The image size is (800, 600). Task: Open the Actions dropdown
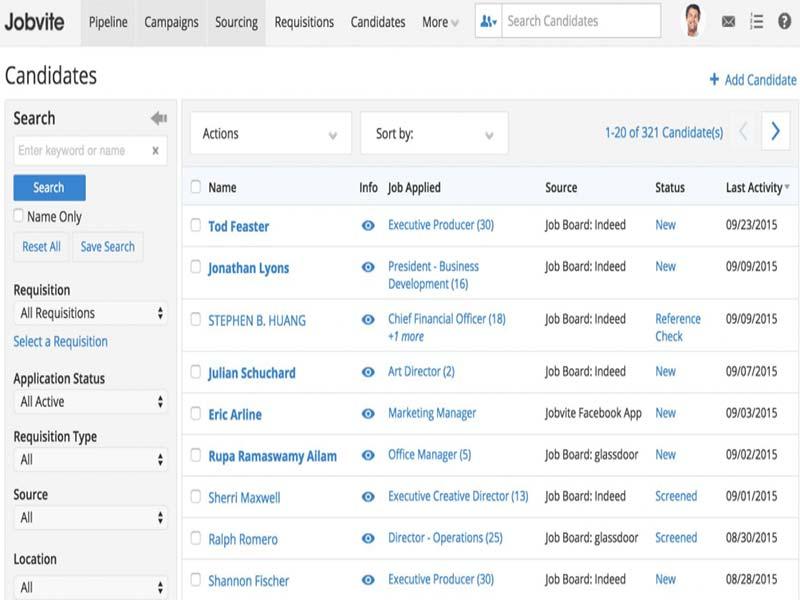click(271, 134)
